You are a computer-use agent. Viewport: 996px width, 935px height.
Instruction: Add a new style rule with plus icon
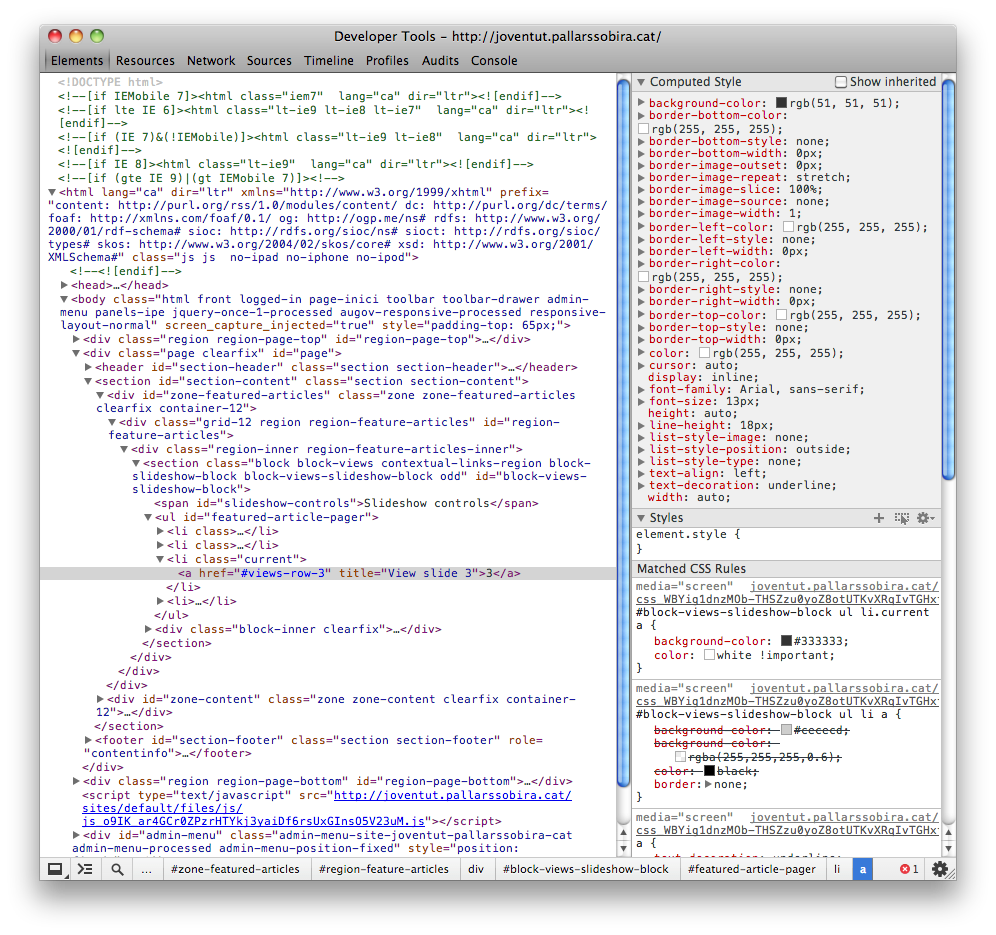coord(878,518)
